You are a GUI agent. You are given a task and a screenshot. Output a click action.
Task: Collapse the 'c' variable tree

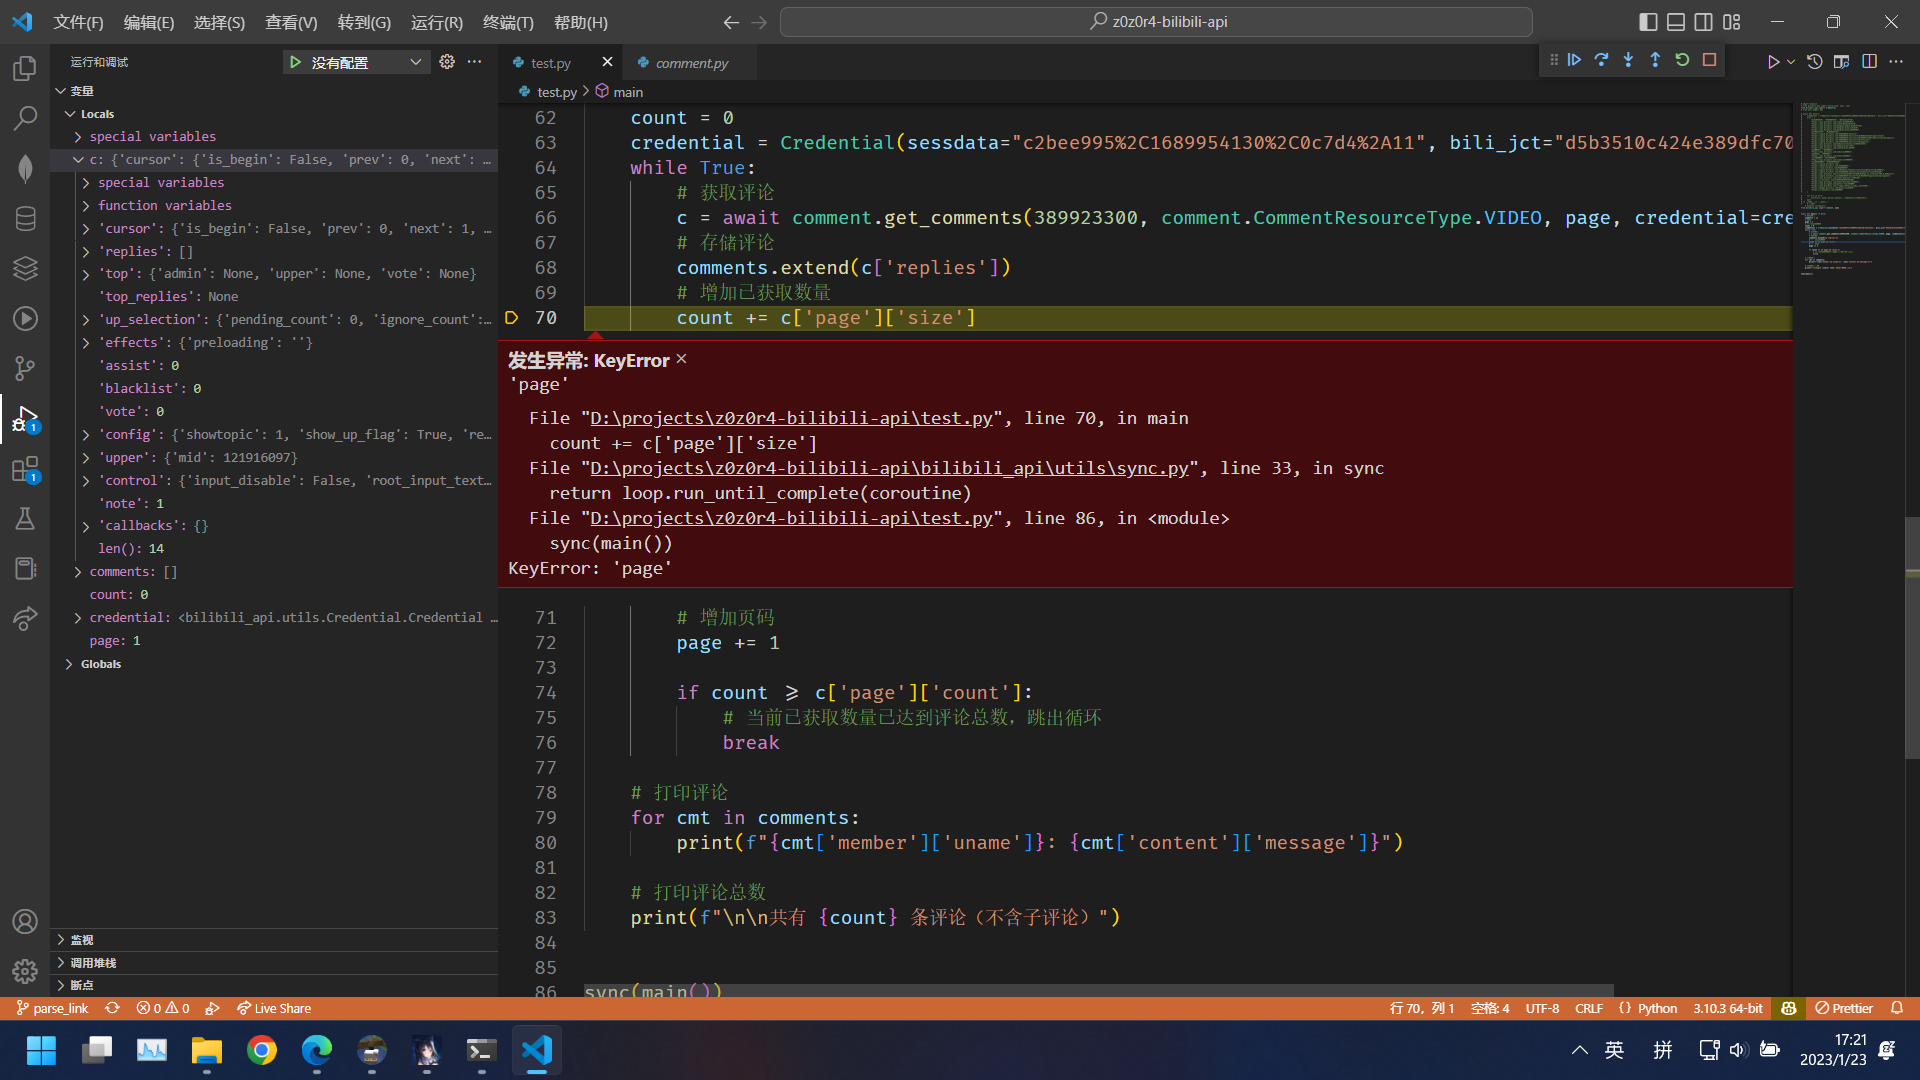(x=78, y=159)
